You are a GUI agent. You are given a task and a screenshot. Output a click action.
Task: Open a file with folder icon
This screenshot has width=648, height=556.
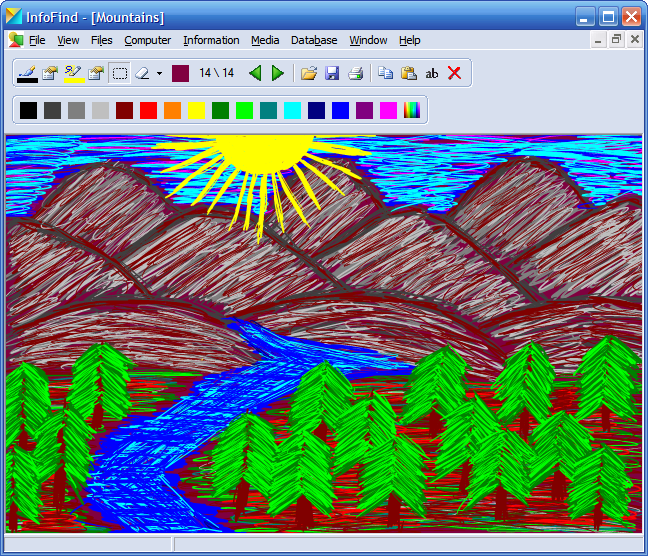(x=309, y=74)
